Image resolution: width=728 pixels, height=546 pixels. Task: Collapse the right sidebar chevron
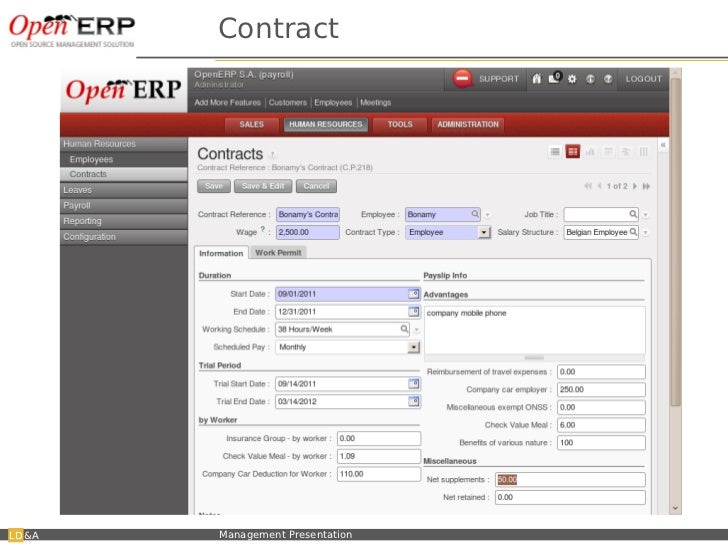[x=663, y=145]
